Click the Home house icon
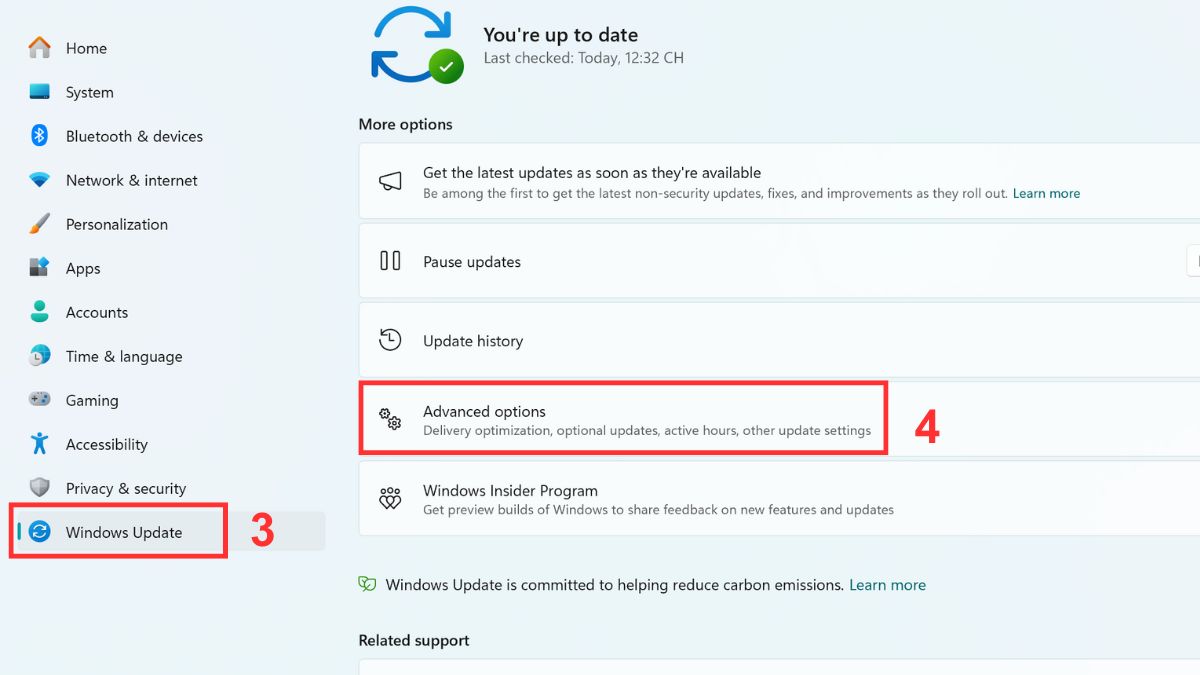This screenshot has height=675, width=1200. click(40, 48)
